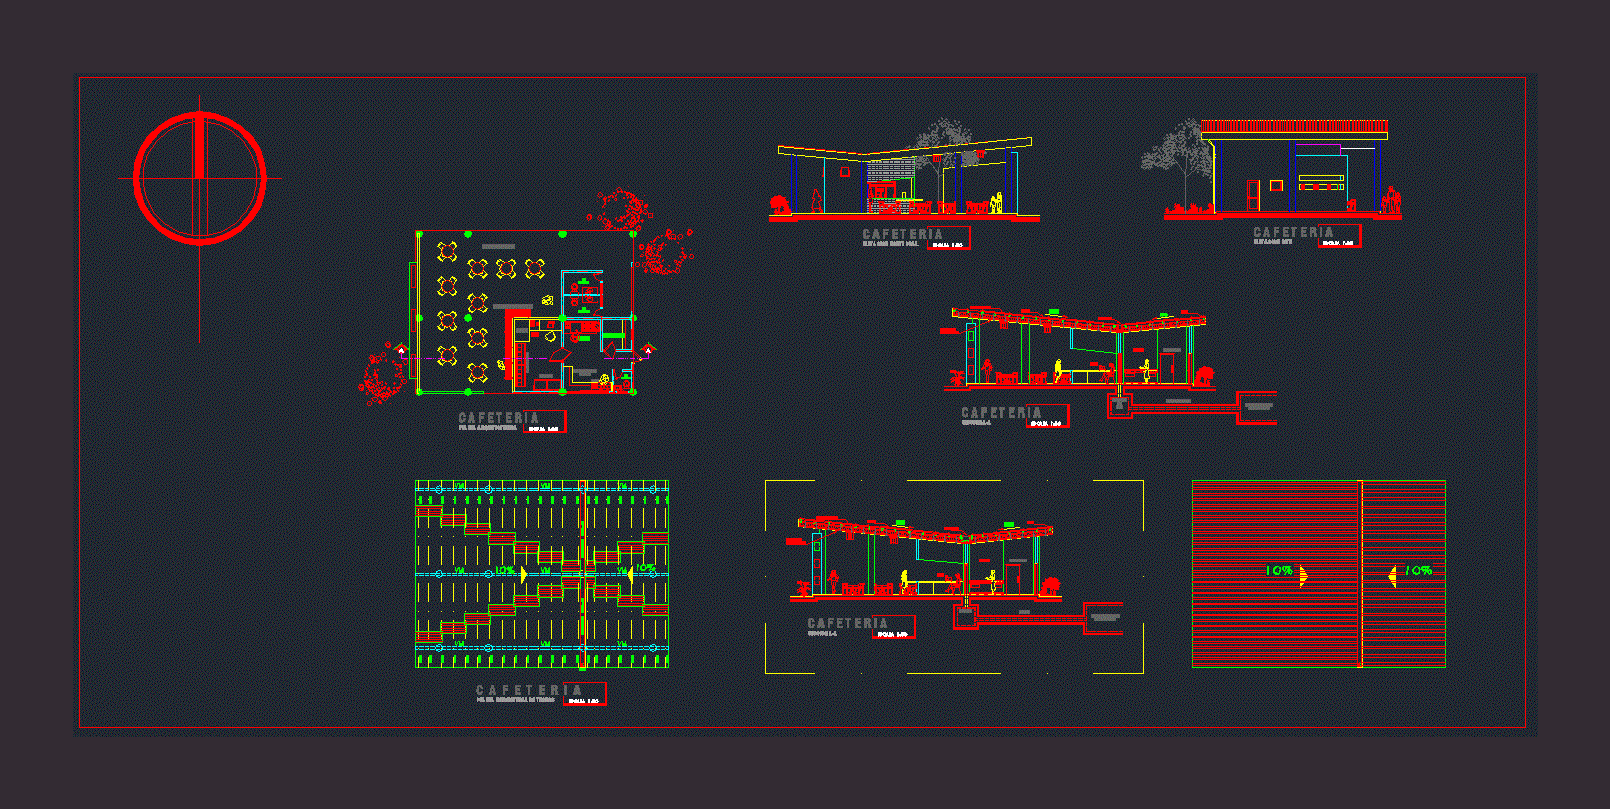Click underground tank right of framed section

coord(1104,618)
